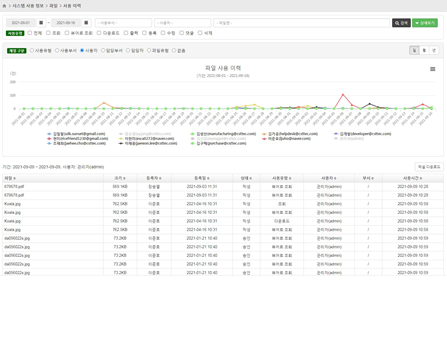Open the 파일 breadcrumb link
The height and width of the screenshot is (362, 447).
click(x=53, y=6)
